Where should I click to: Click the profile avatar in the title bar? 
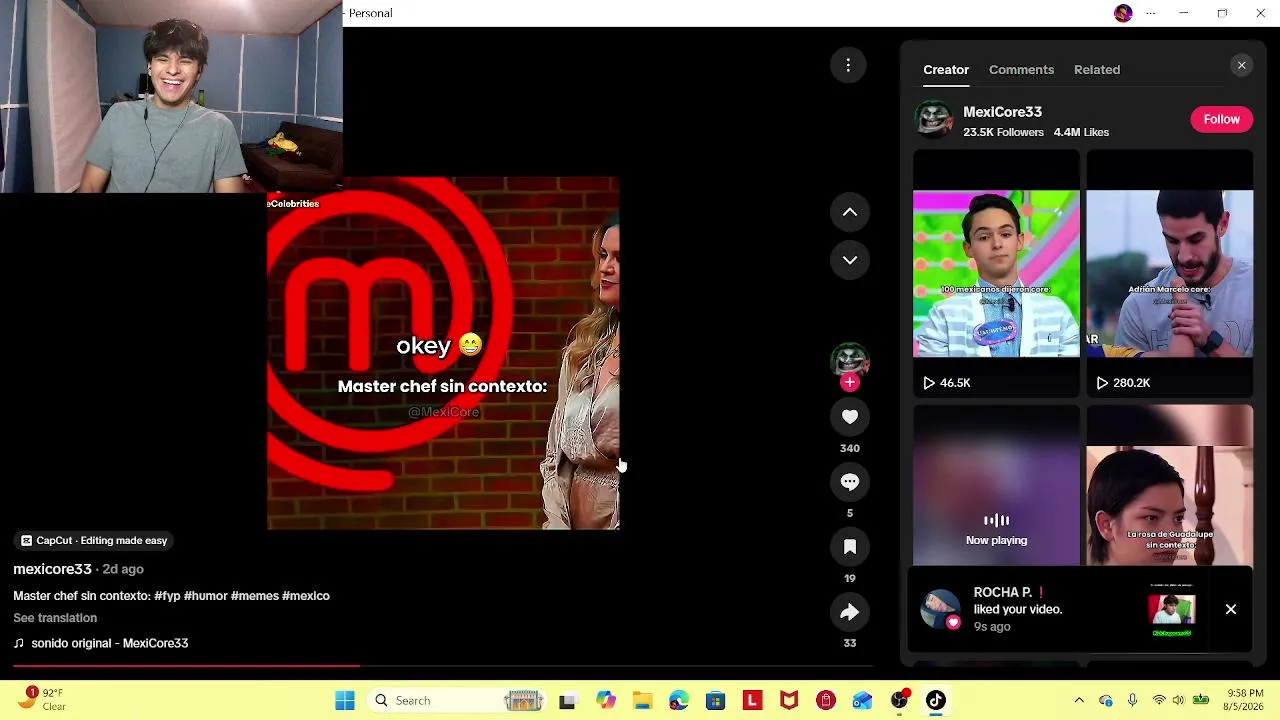click(1123, 13)
